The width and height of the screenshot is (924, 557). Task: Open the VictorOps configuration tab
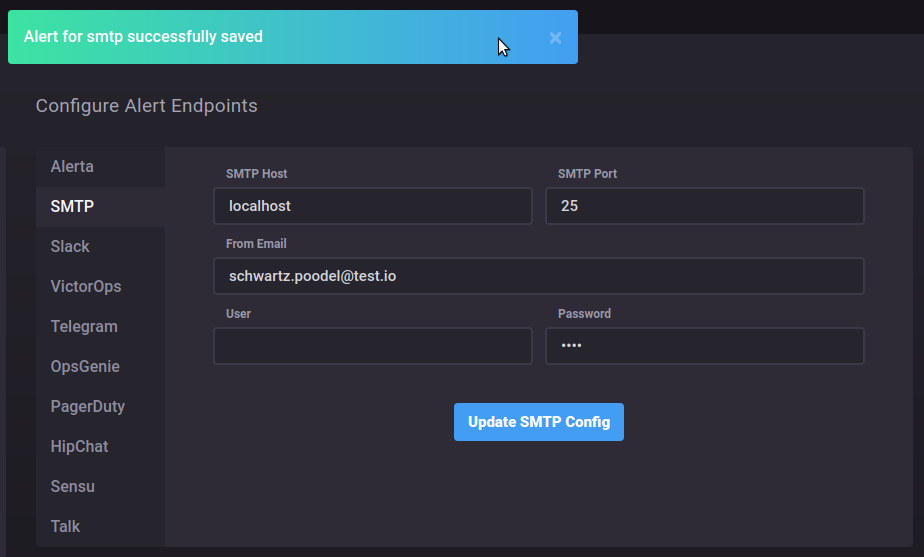coord(86,286)
